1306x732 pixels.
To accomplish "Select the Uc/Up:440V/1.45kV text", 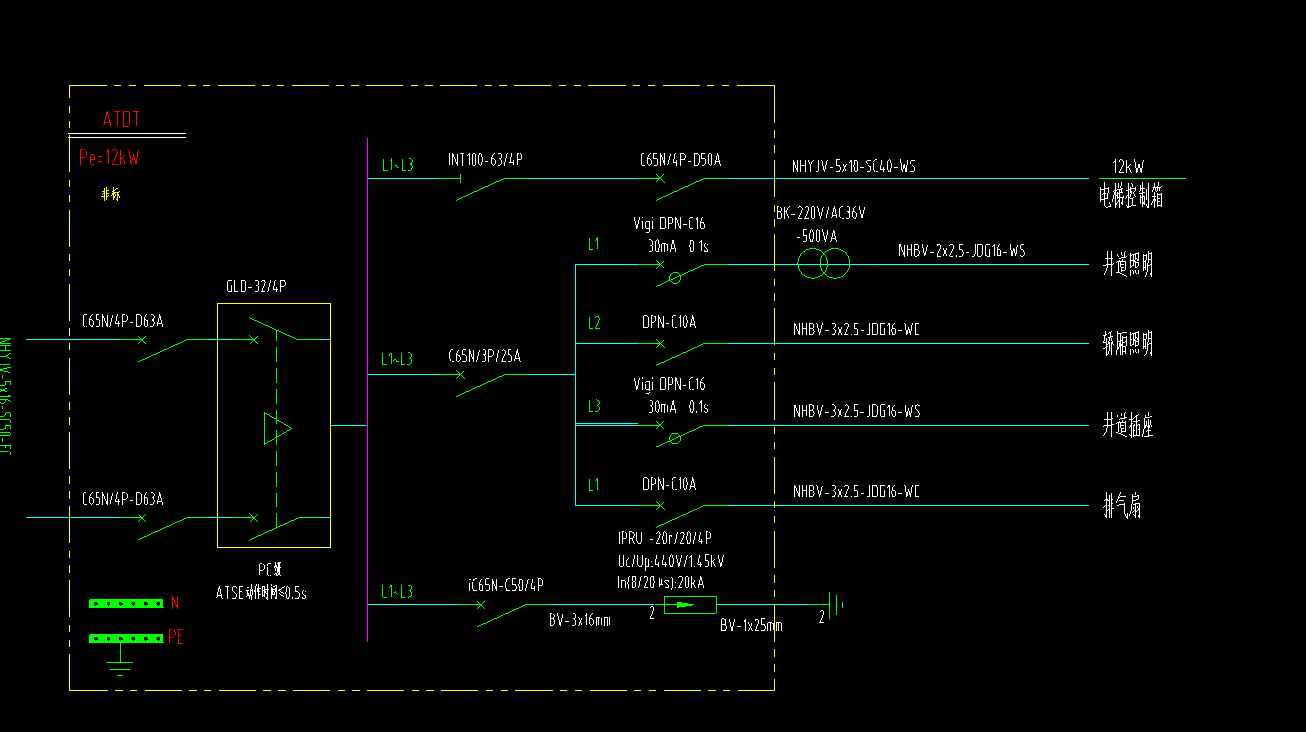I will click(671, 561).
